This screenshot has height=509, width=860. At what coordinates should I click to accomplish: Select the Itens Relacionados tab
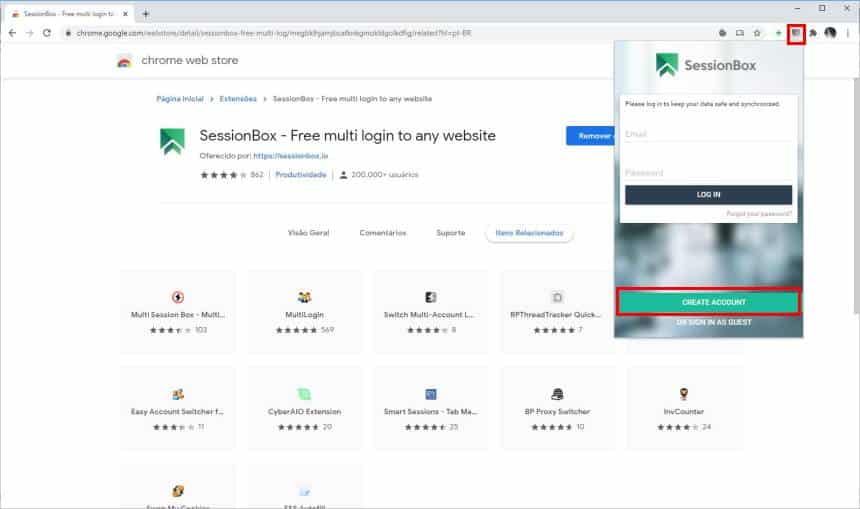click(x=529, y=233)
